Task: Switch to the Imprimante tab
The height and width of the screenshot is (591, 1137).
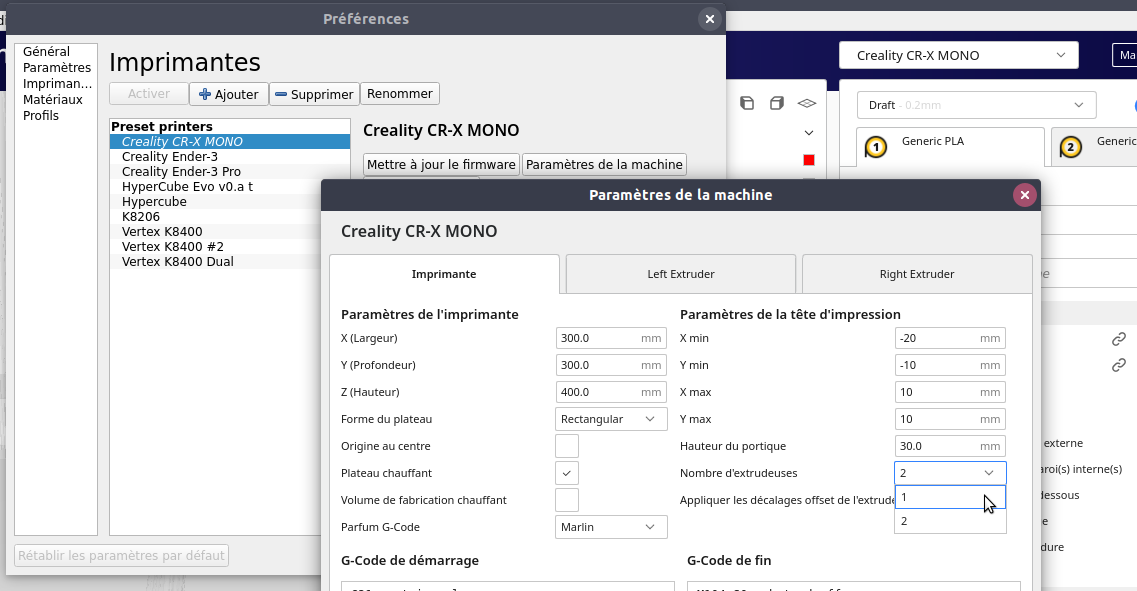Action: 444,274
